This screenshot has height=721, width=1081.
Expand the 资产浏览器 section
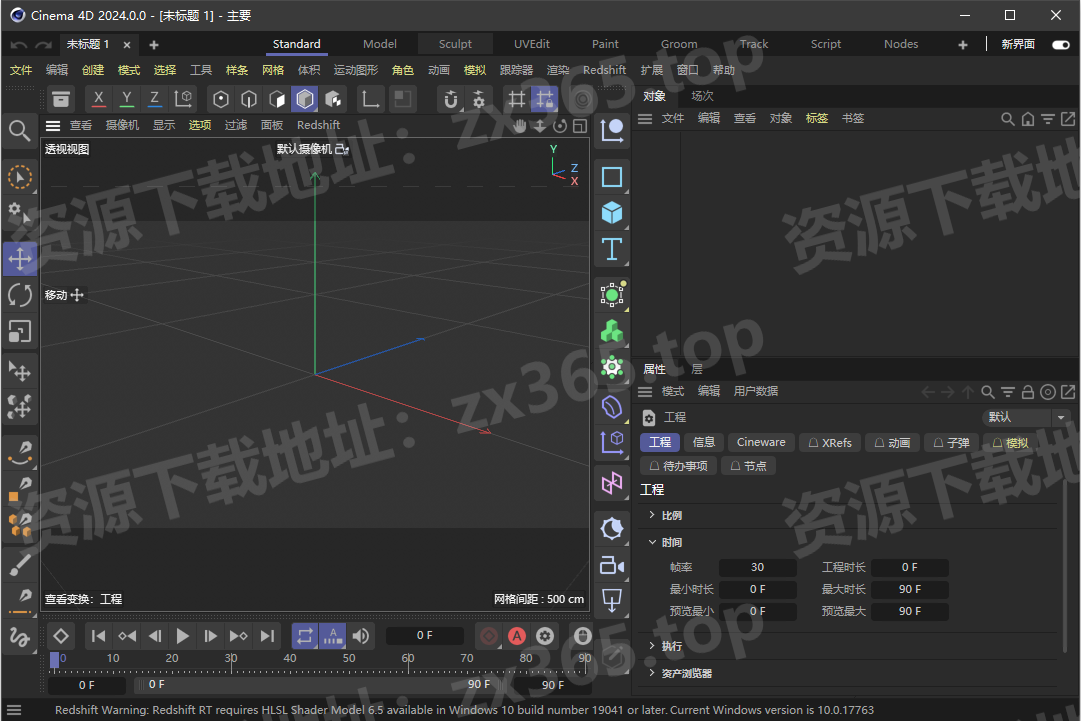[651, 672]
